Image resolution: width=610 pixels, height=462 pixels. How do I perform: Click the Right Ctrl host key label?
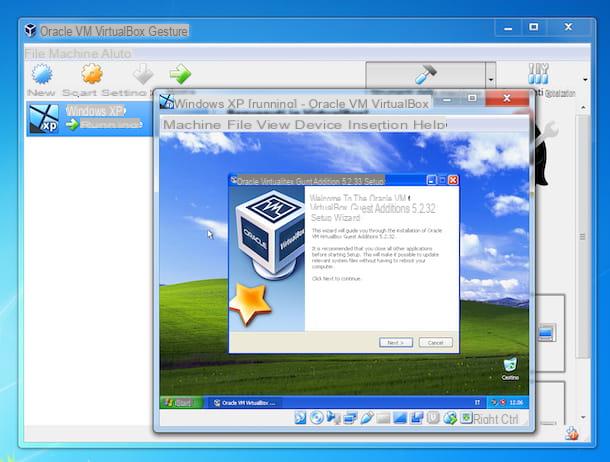coord(496,419)
